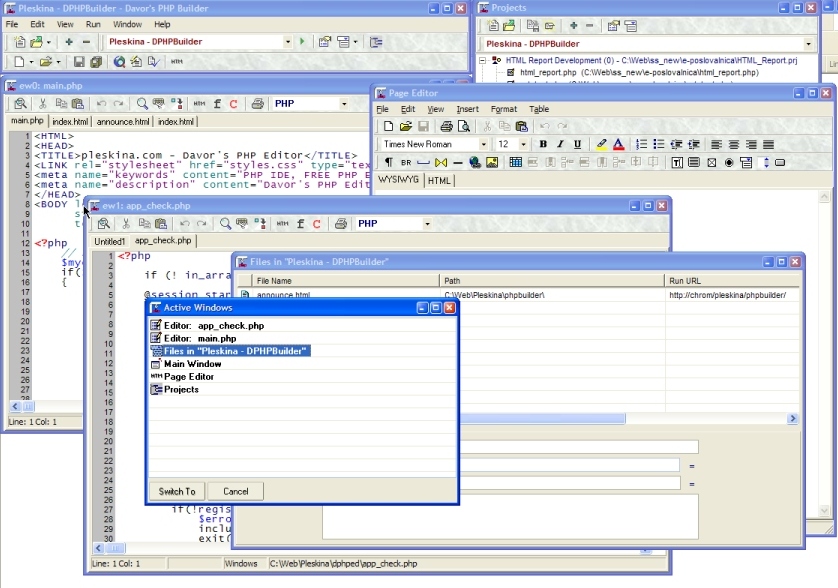Image resolution: width=838 pixels, height=588 pixels.
Task: Click bulleted list icon in Page Editor
Action: [x=658, y=144]
